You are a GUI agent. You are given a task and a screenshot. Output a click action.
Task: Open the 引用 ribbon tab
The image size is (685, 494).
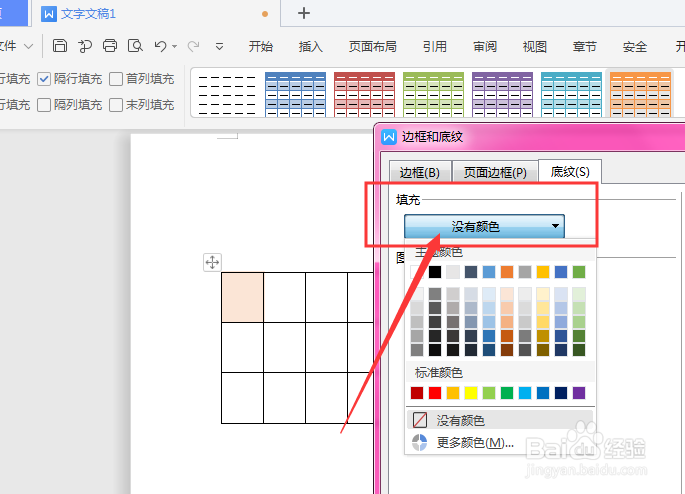tap(435, 46)
